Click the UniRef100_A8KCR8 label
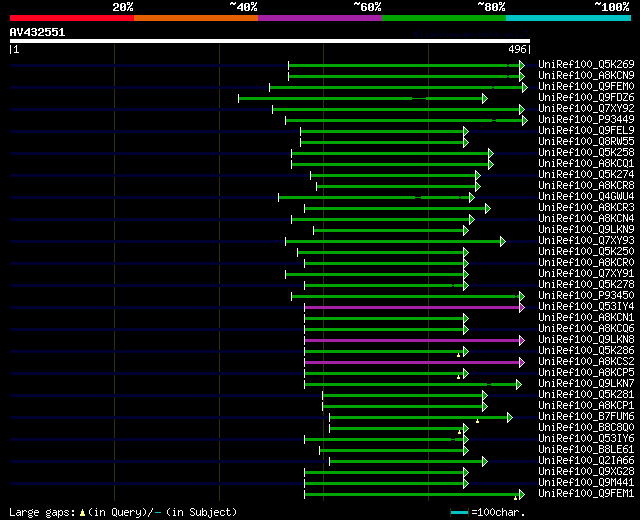The height and width of the screenshot is (520, 640). click(x=586, y=186)
